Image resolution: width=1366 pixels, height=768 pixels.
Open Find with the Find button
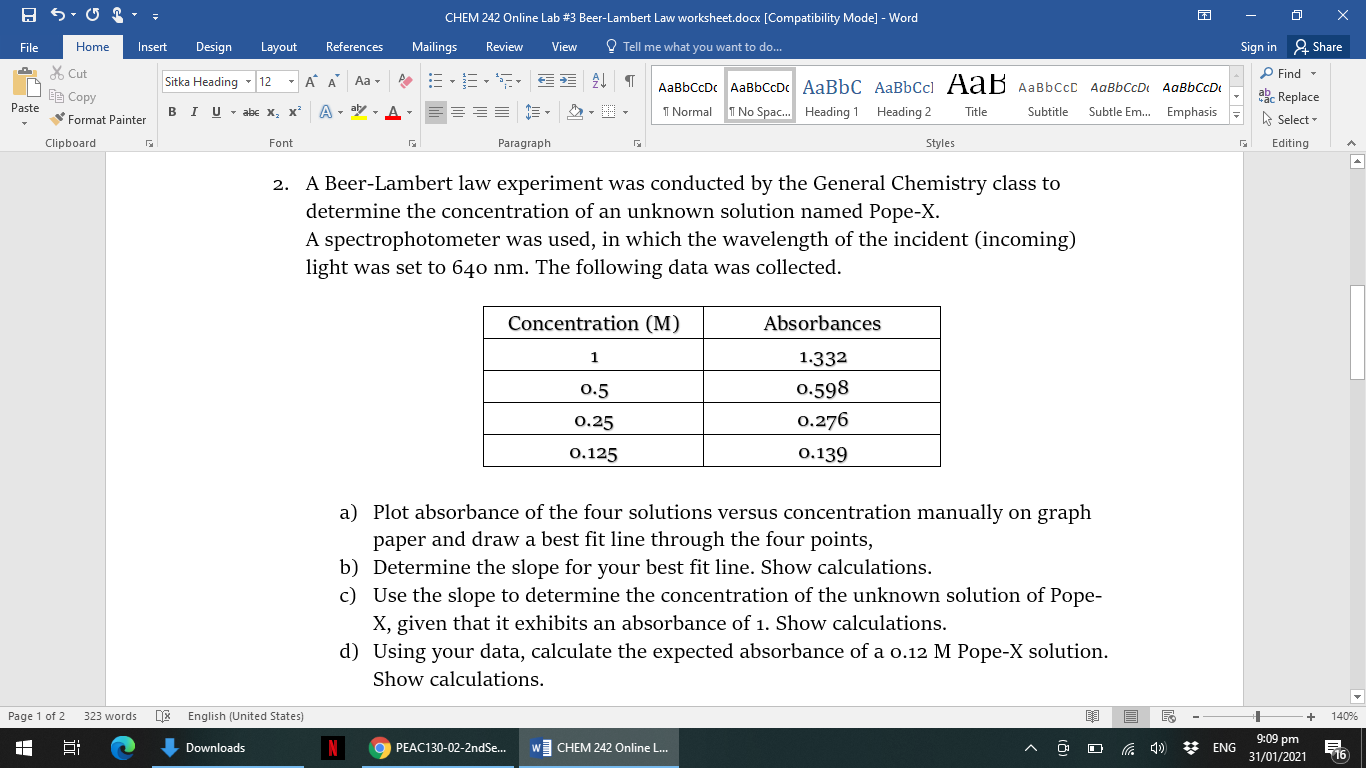point(1289,73)
